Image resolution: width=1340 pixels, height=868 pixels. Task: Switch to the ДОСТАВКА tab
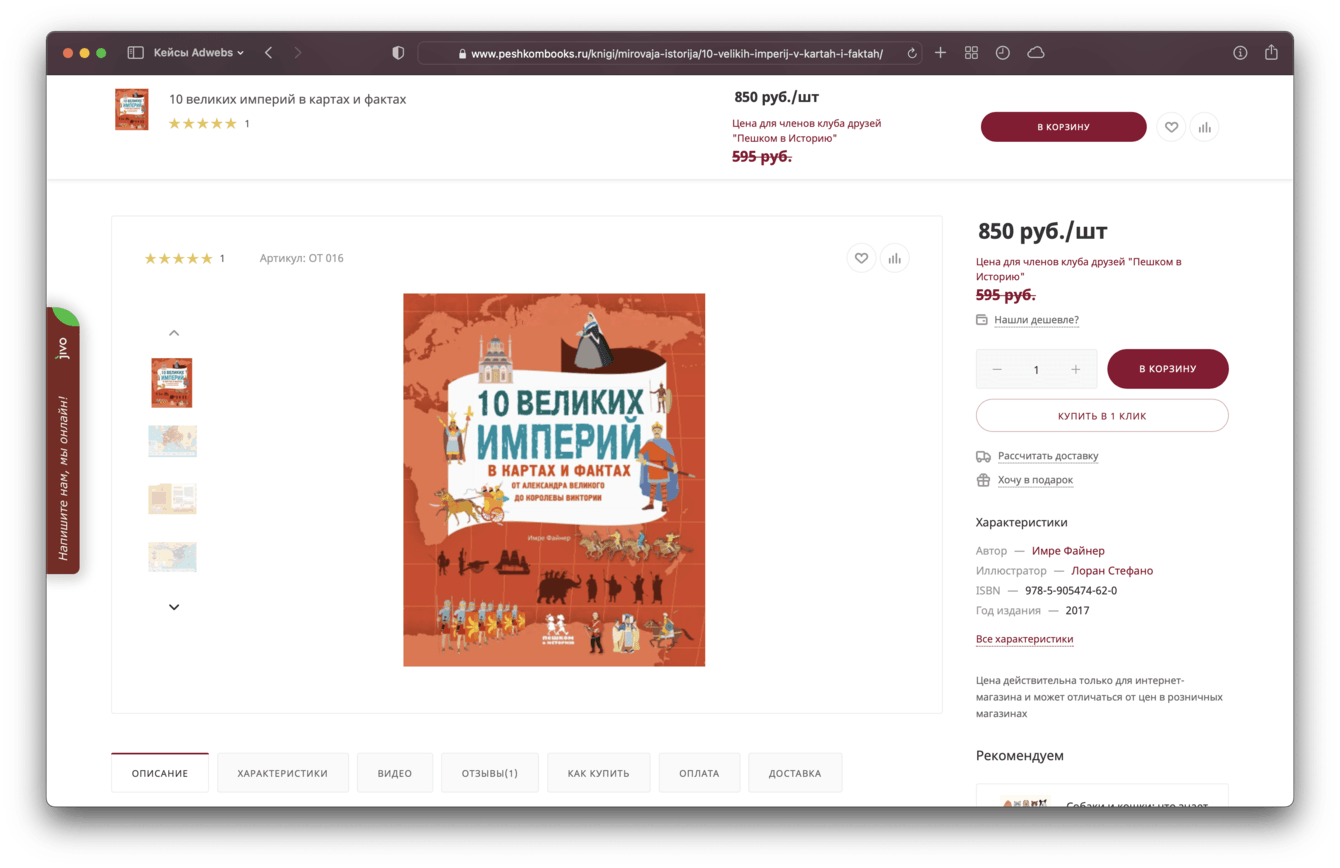(x=795, y=773)
